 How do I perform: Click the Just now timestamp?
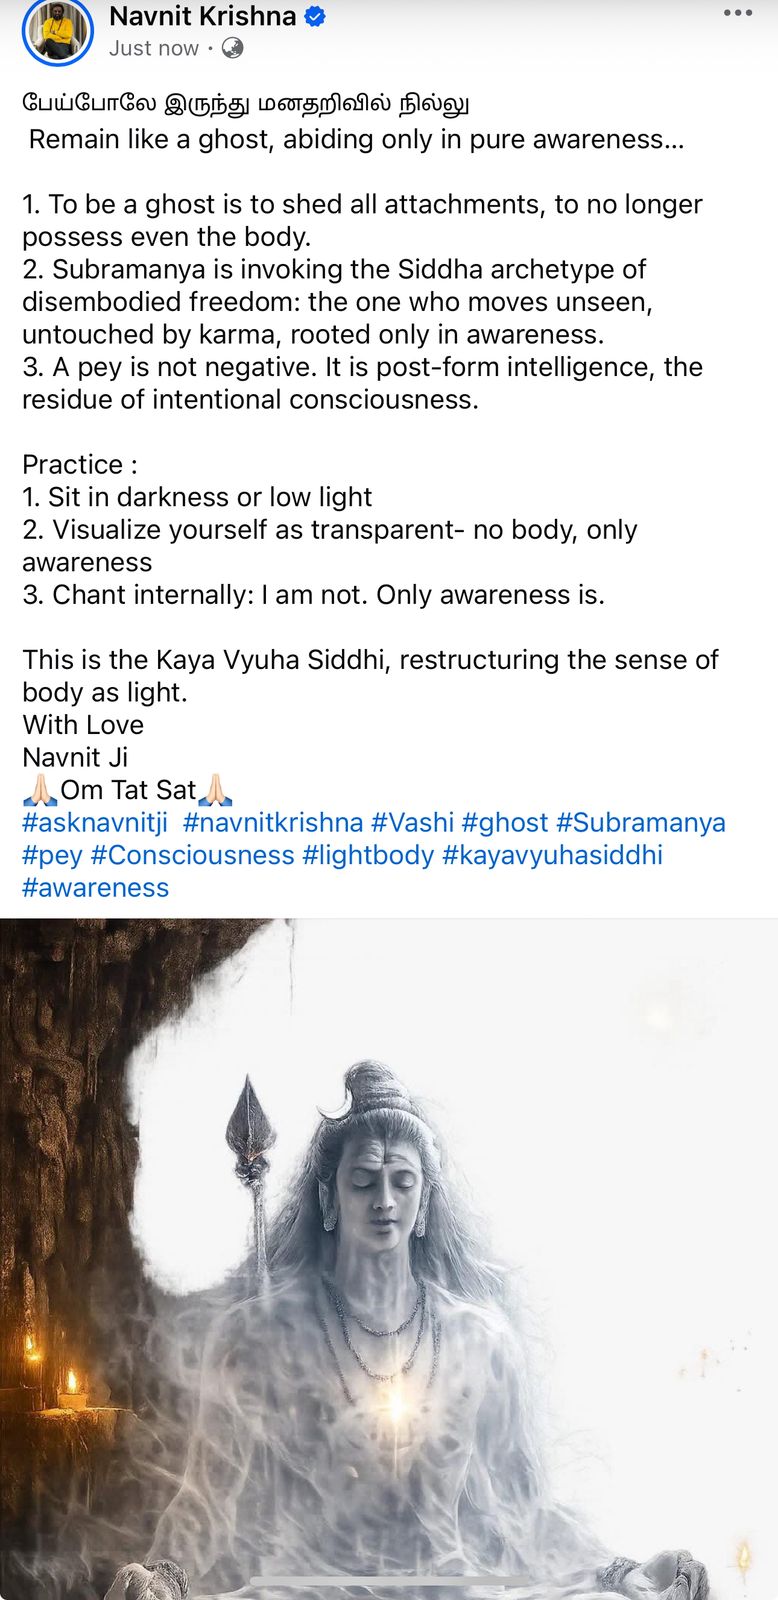[x=154, y=48]
